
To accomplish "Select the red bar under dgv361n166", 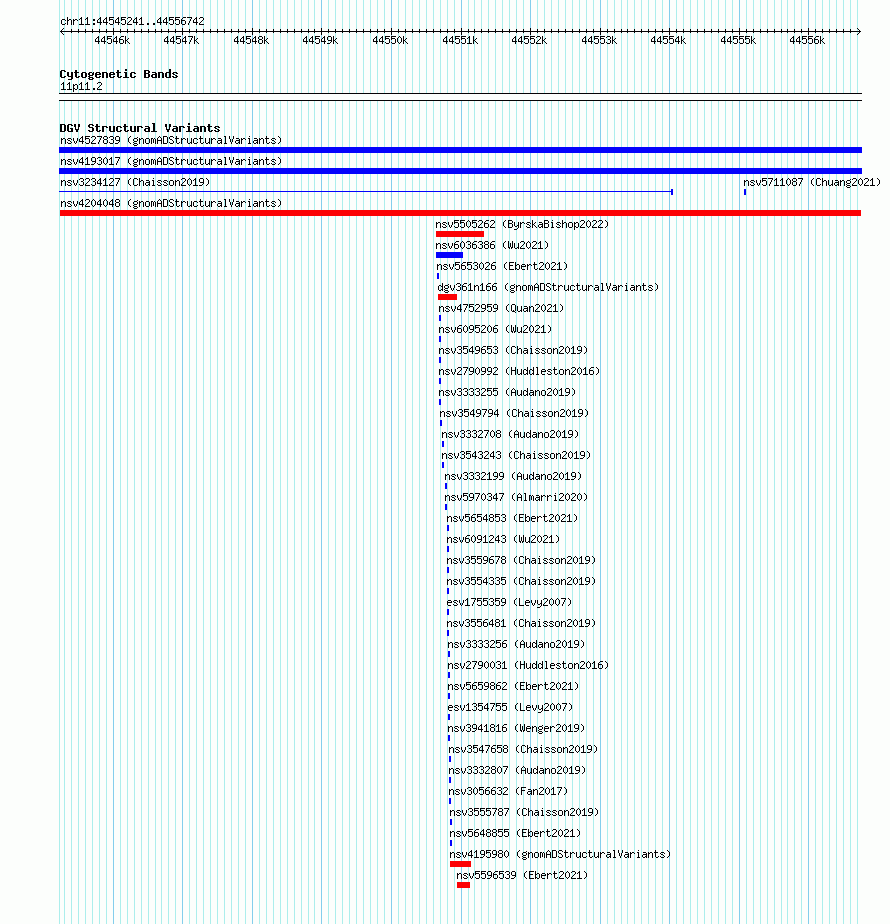I will 447,297.
